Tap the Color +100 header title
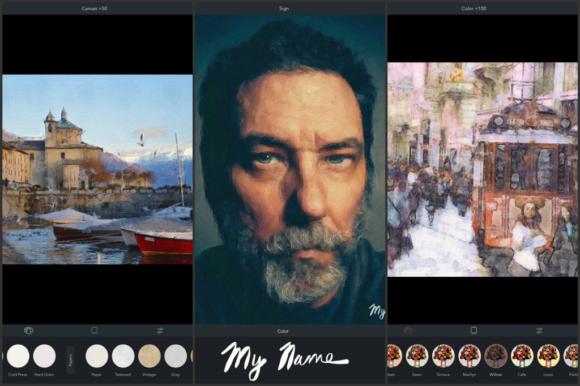 tap(473, 8)
